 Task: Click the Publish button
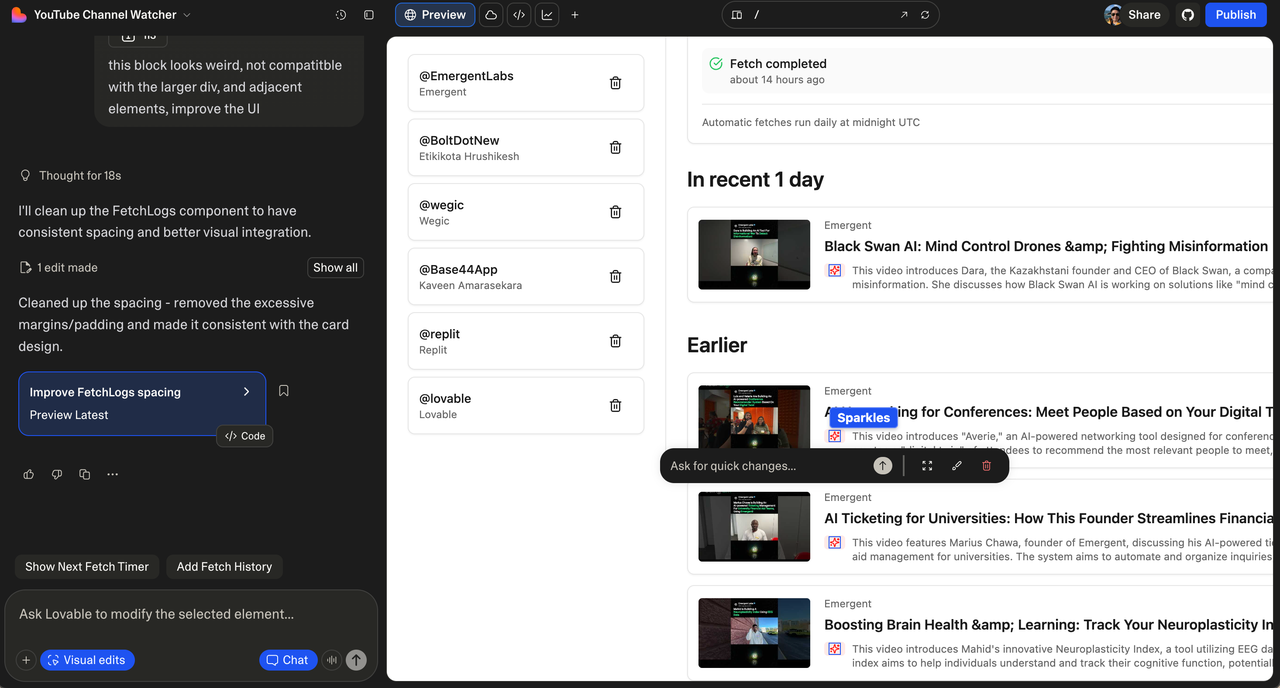(1236, 15)
